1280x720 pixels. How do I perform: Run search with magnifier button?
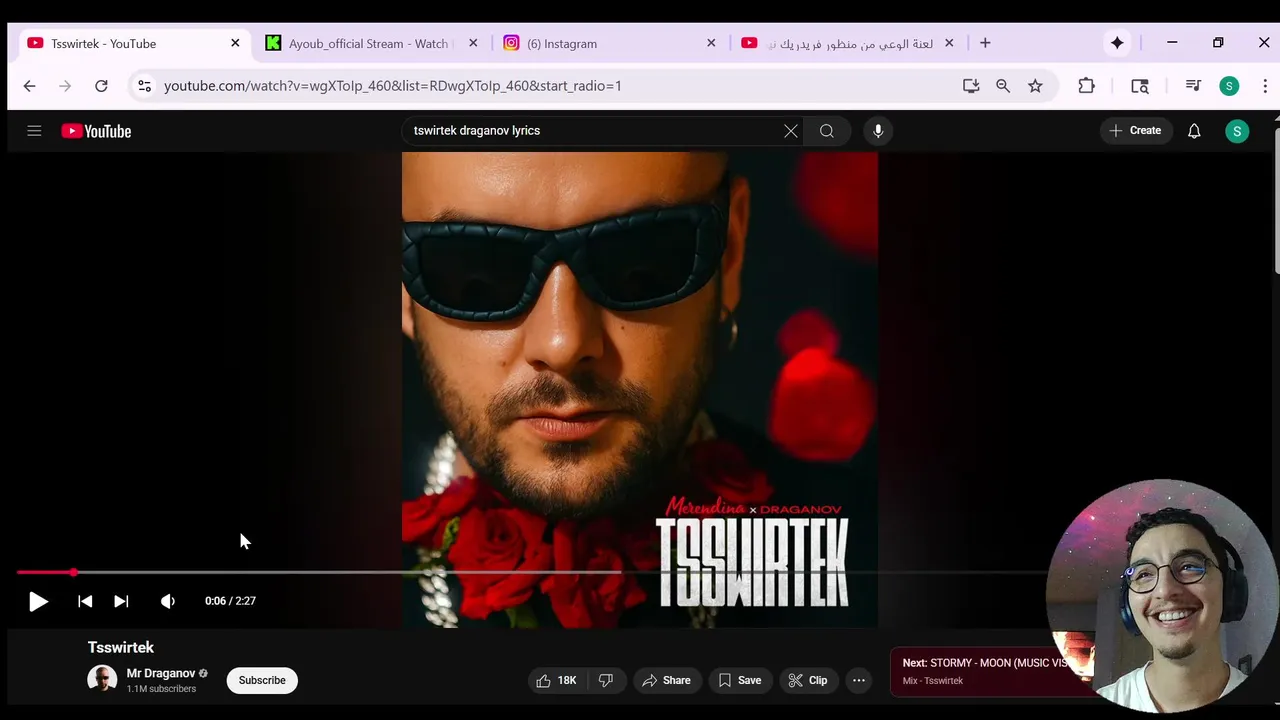pos(827,131)
